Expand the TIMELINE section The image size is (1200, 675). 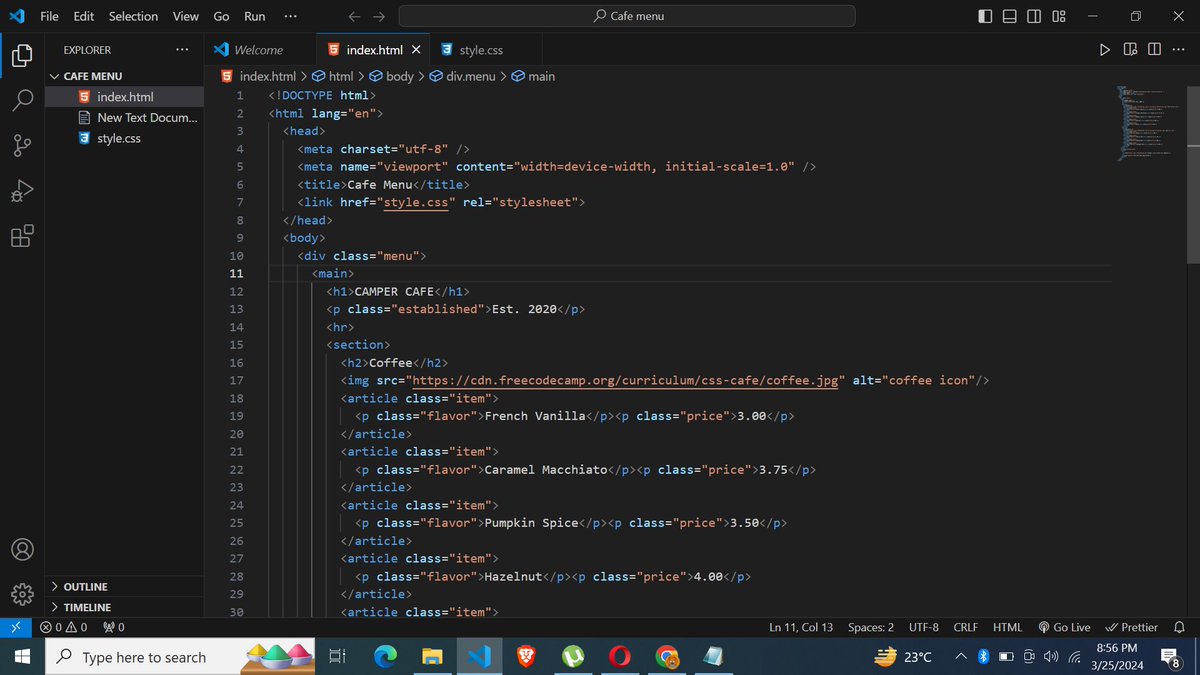(x=125, y=607)
